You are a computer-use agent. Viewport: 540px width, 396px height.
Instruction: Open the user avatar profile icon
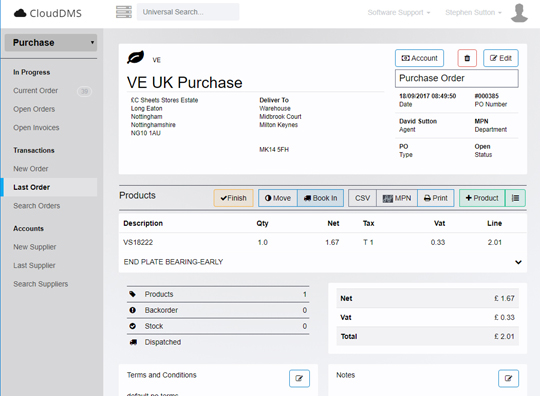coord(519,13)
